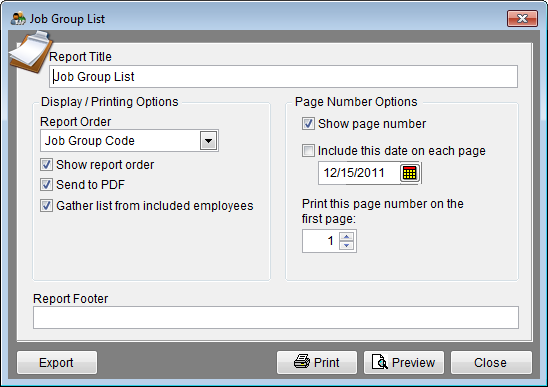Screen dimensions: 548x387
Task: Click into the Report Title text field
Action: tap(283, 77)
